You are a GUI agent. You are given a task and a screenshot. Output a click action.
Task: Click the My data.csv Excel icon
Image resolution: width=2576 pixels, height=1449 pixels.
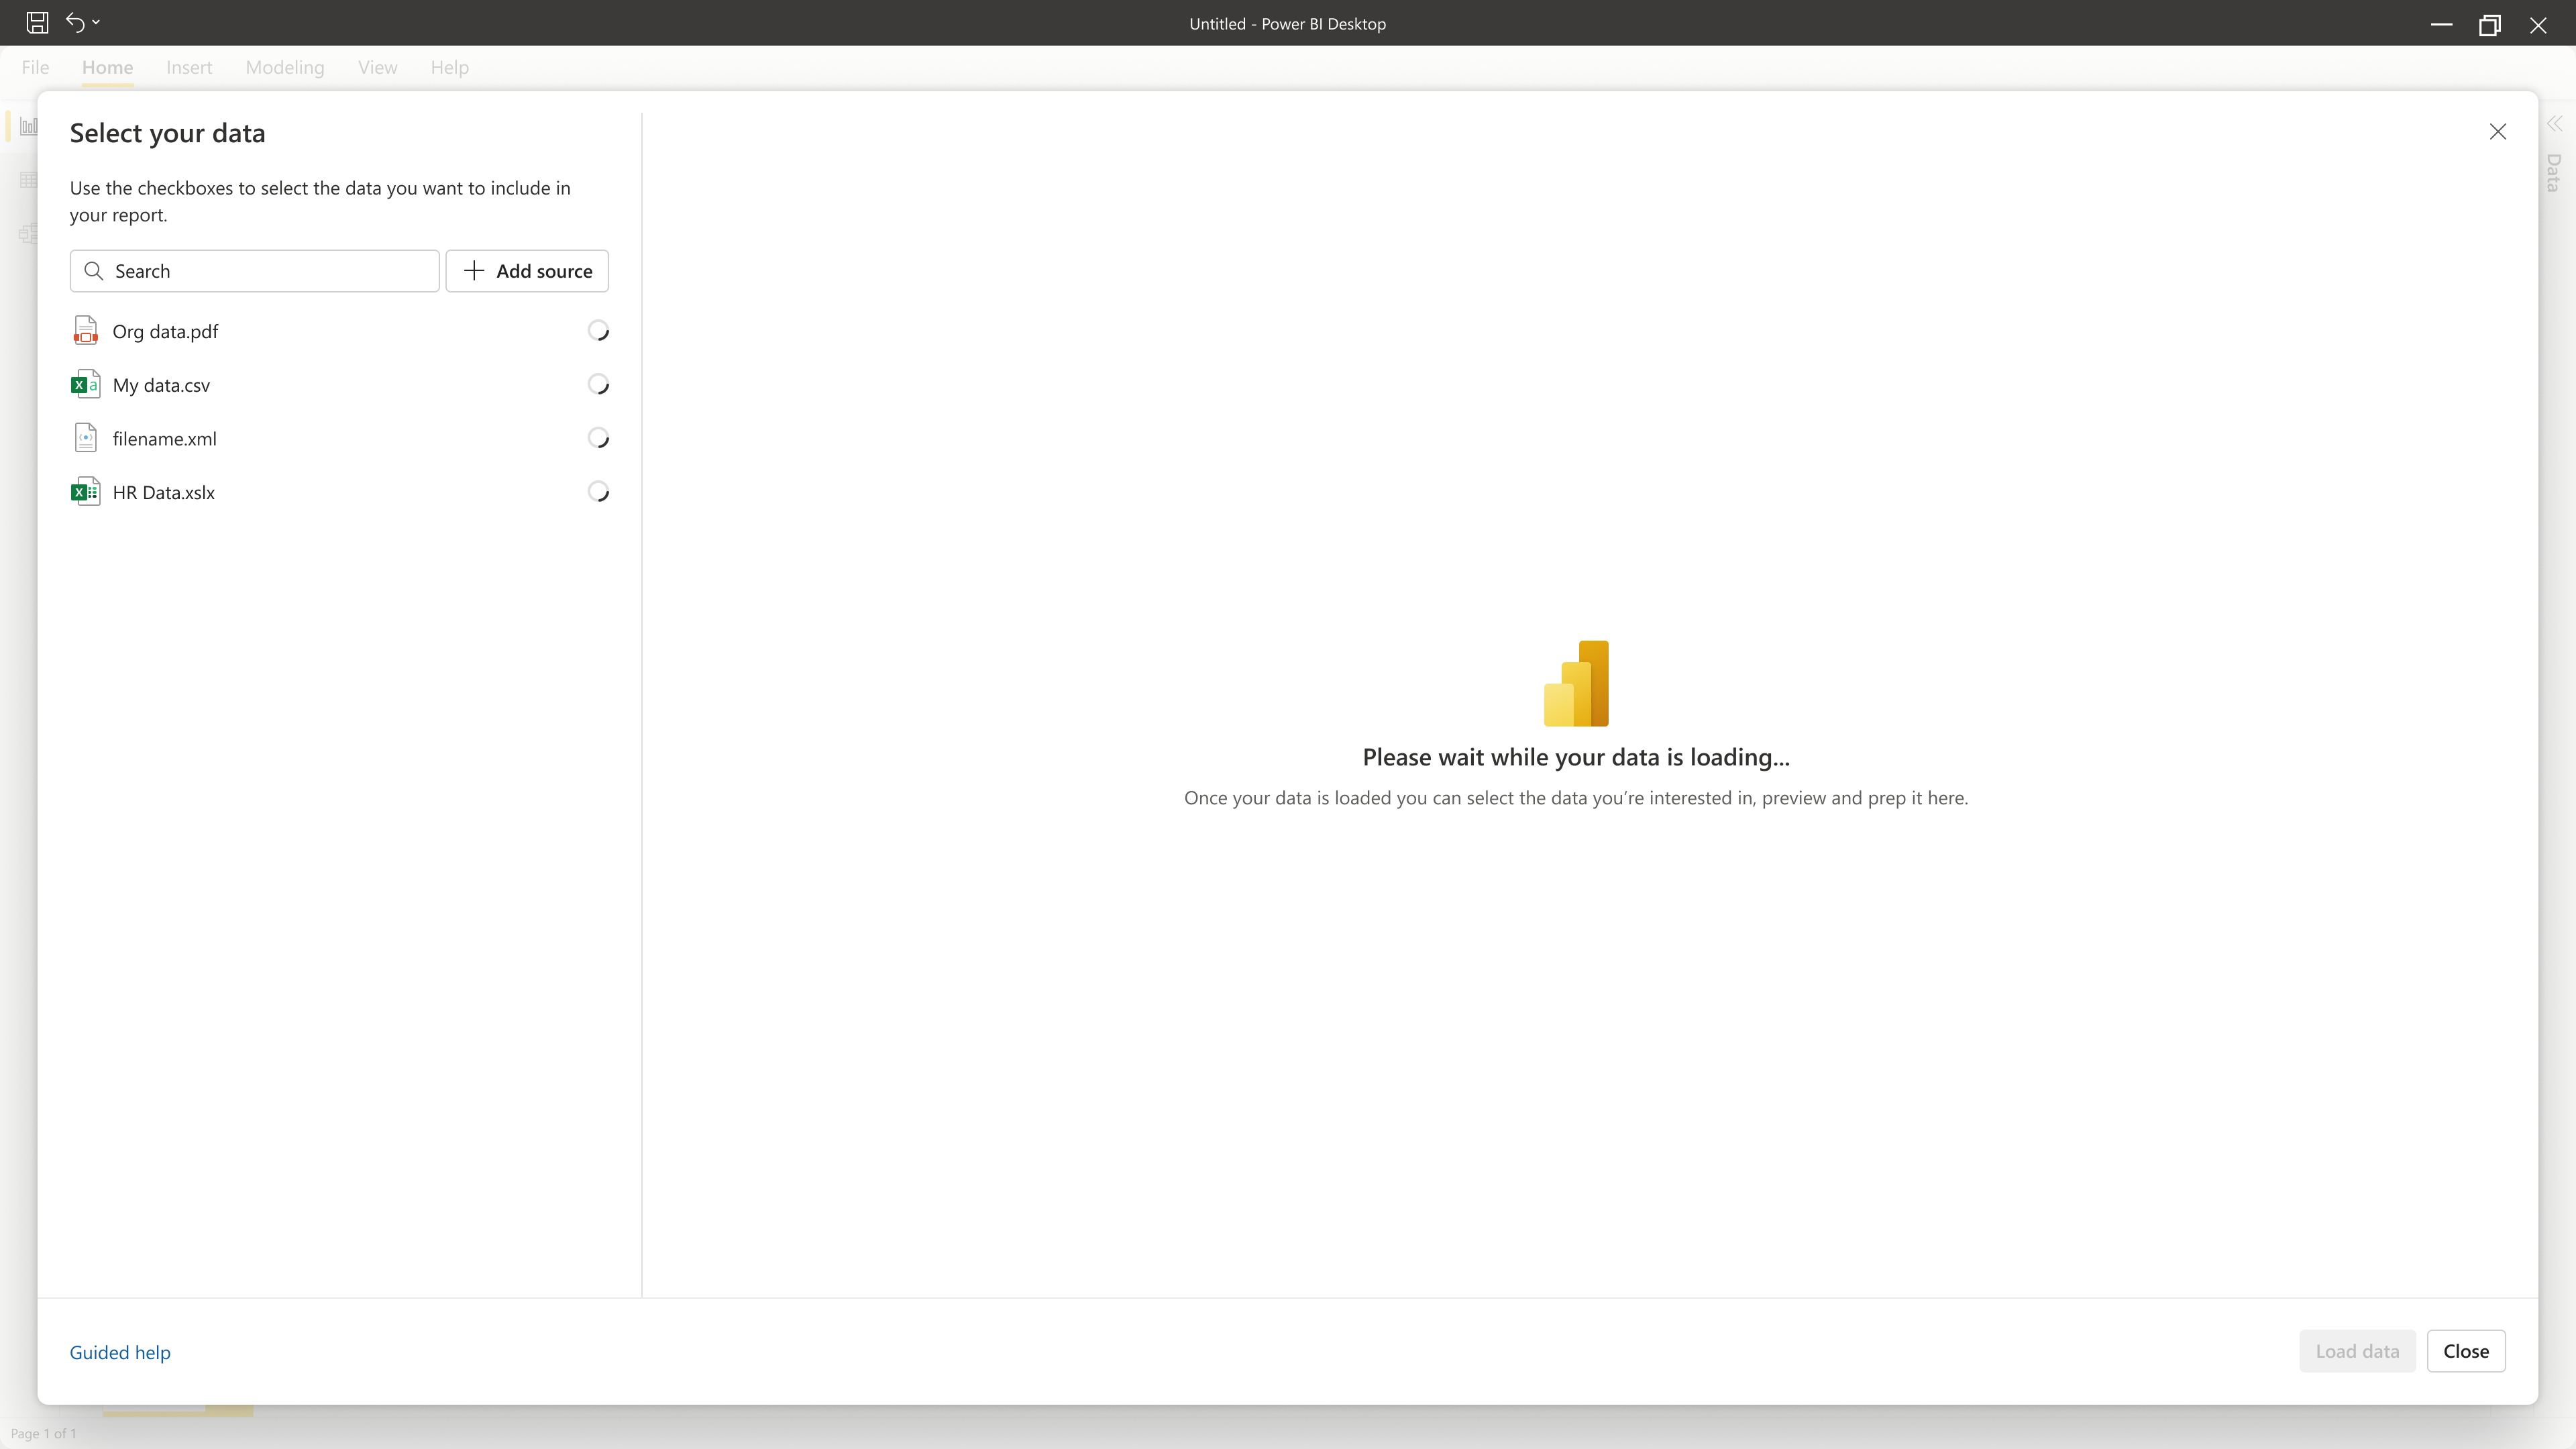point(86,385)
